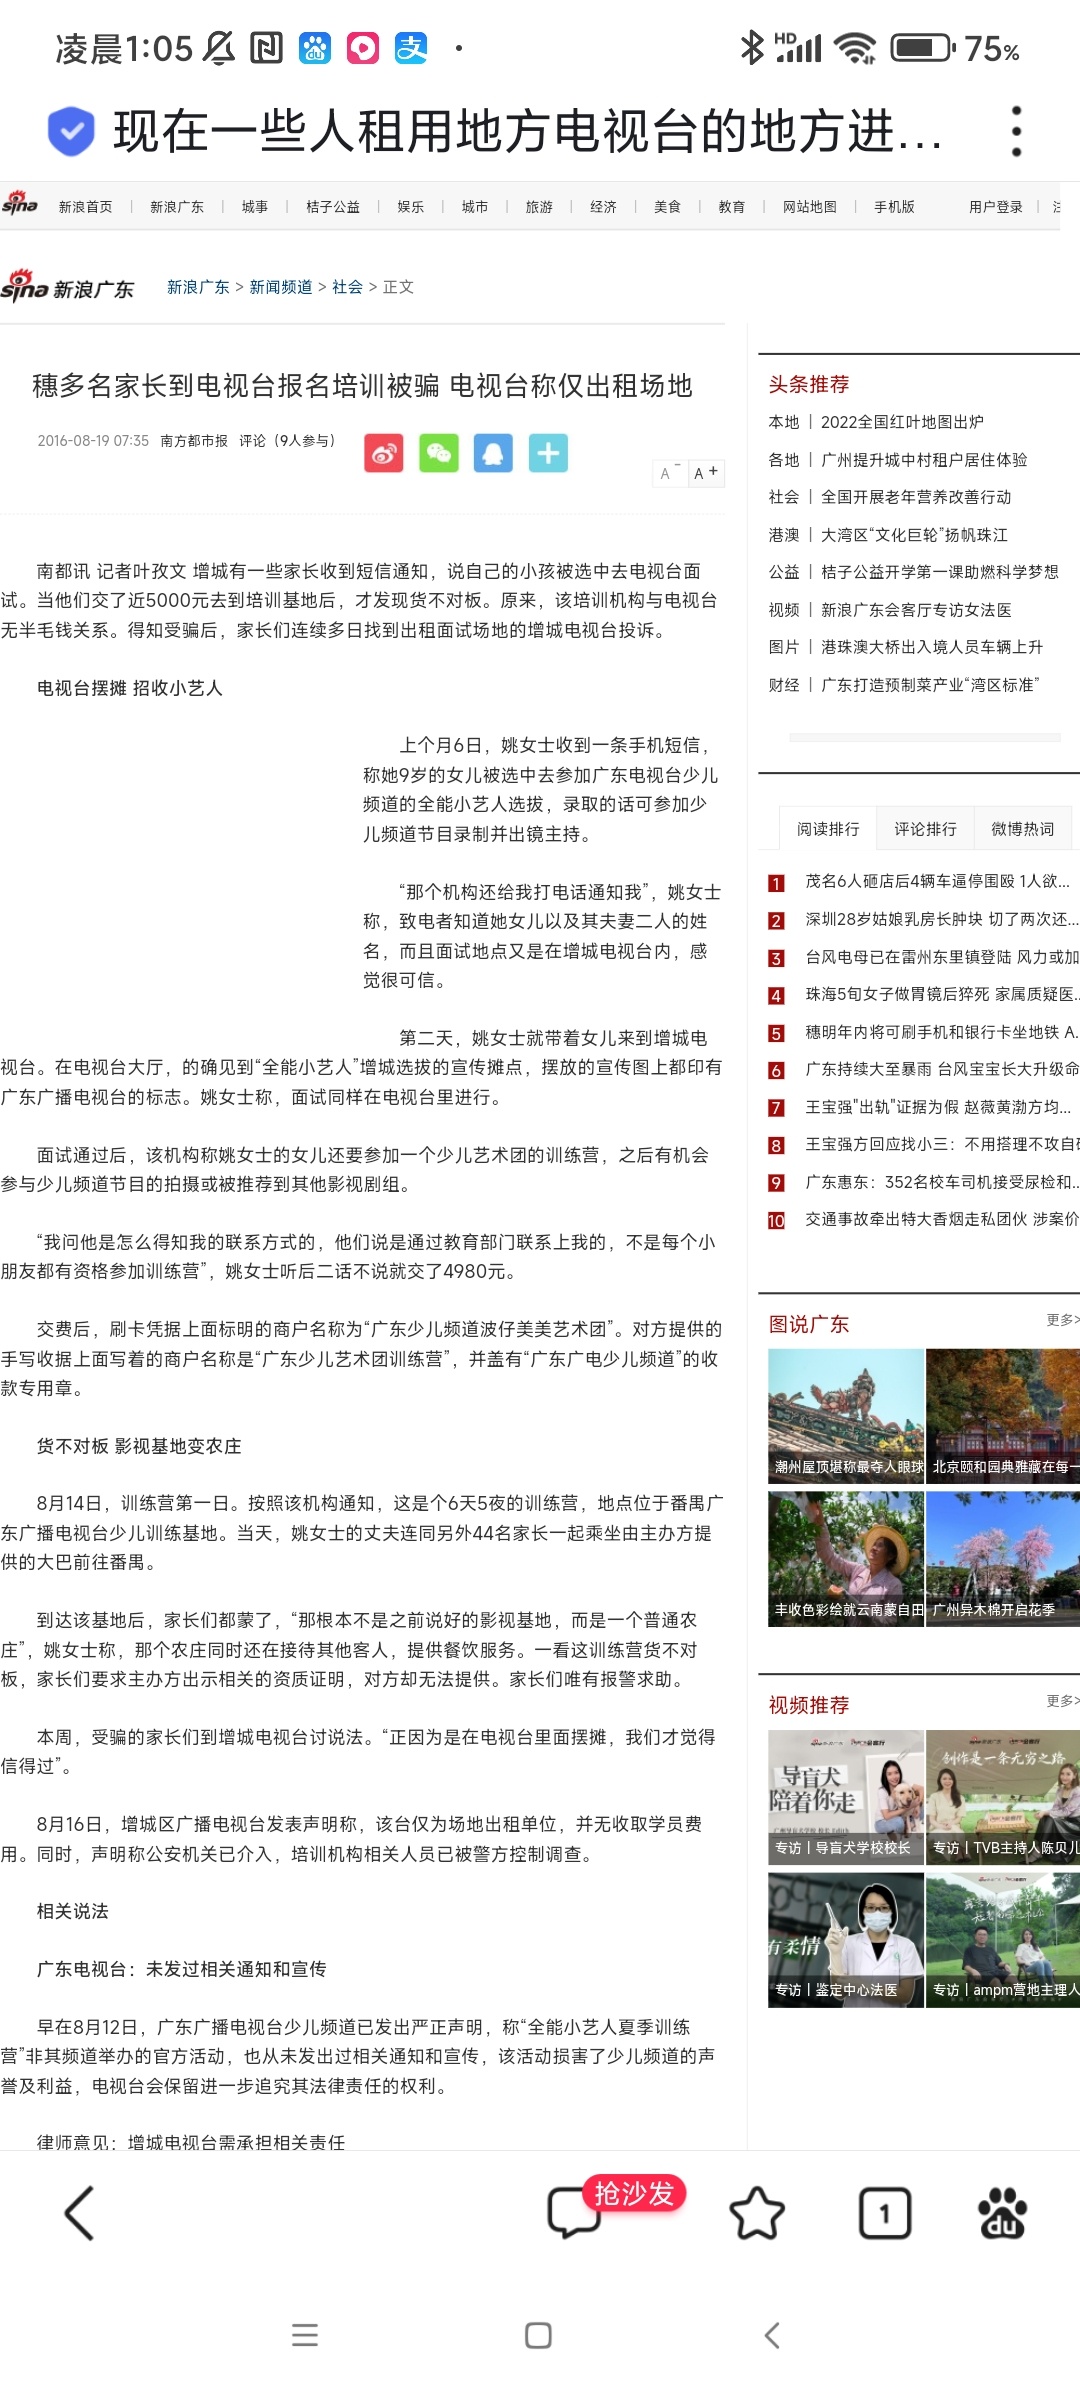This screenshot has width=1080, height=2400.
Task: Open tab switcher showing 1 tab
Action: pyautogui.click(x=885, y=2213)
